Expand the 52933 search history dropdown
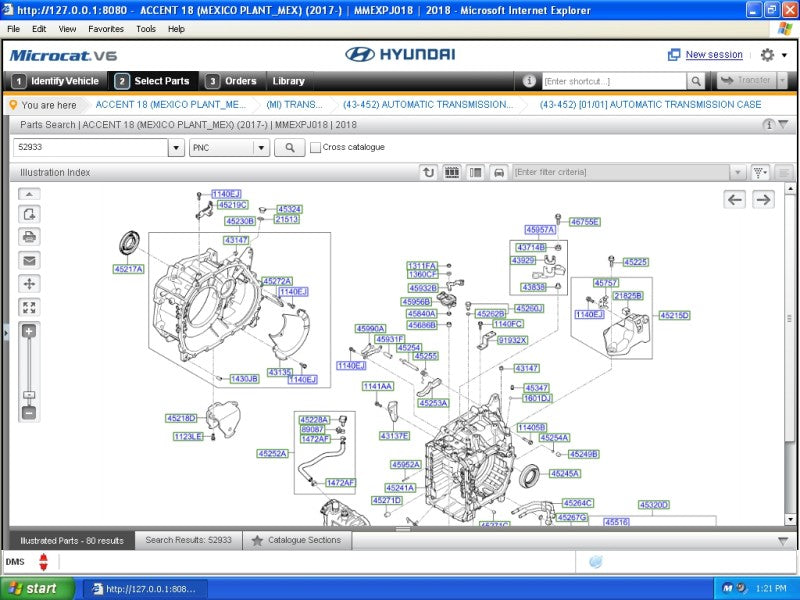 (x=176, y=148)
